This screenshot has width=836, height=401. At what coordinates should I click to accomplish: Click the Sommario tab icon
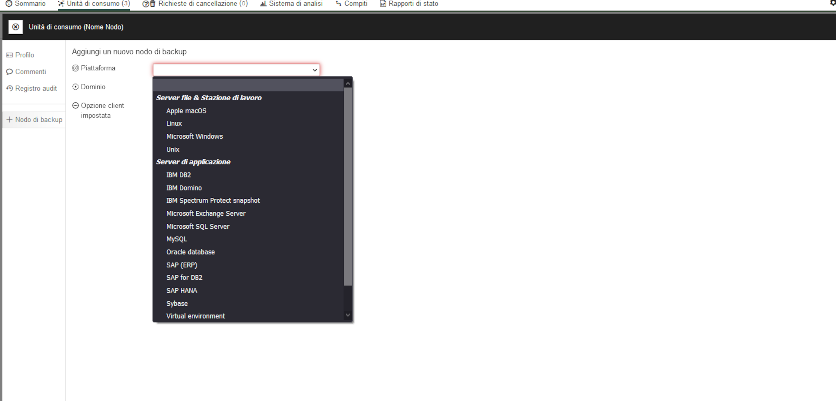(x=8, y=4)
